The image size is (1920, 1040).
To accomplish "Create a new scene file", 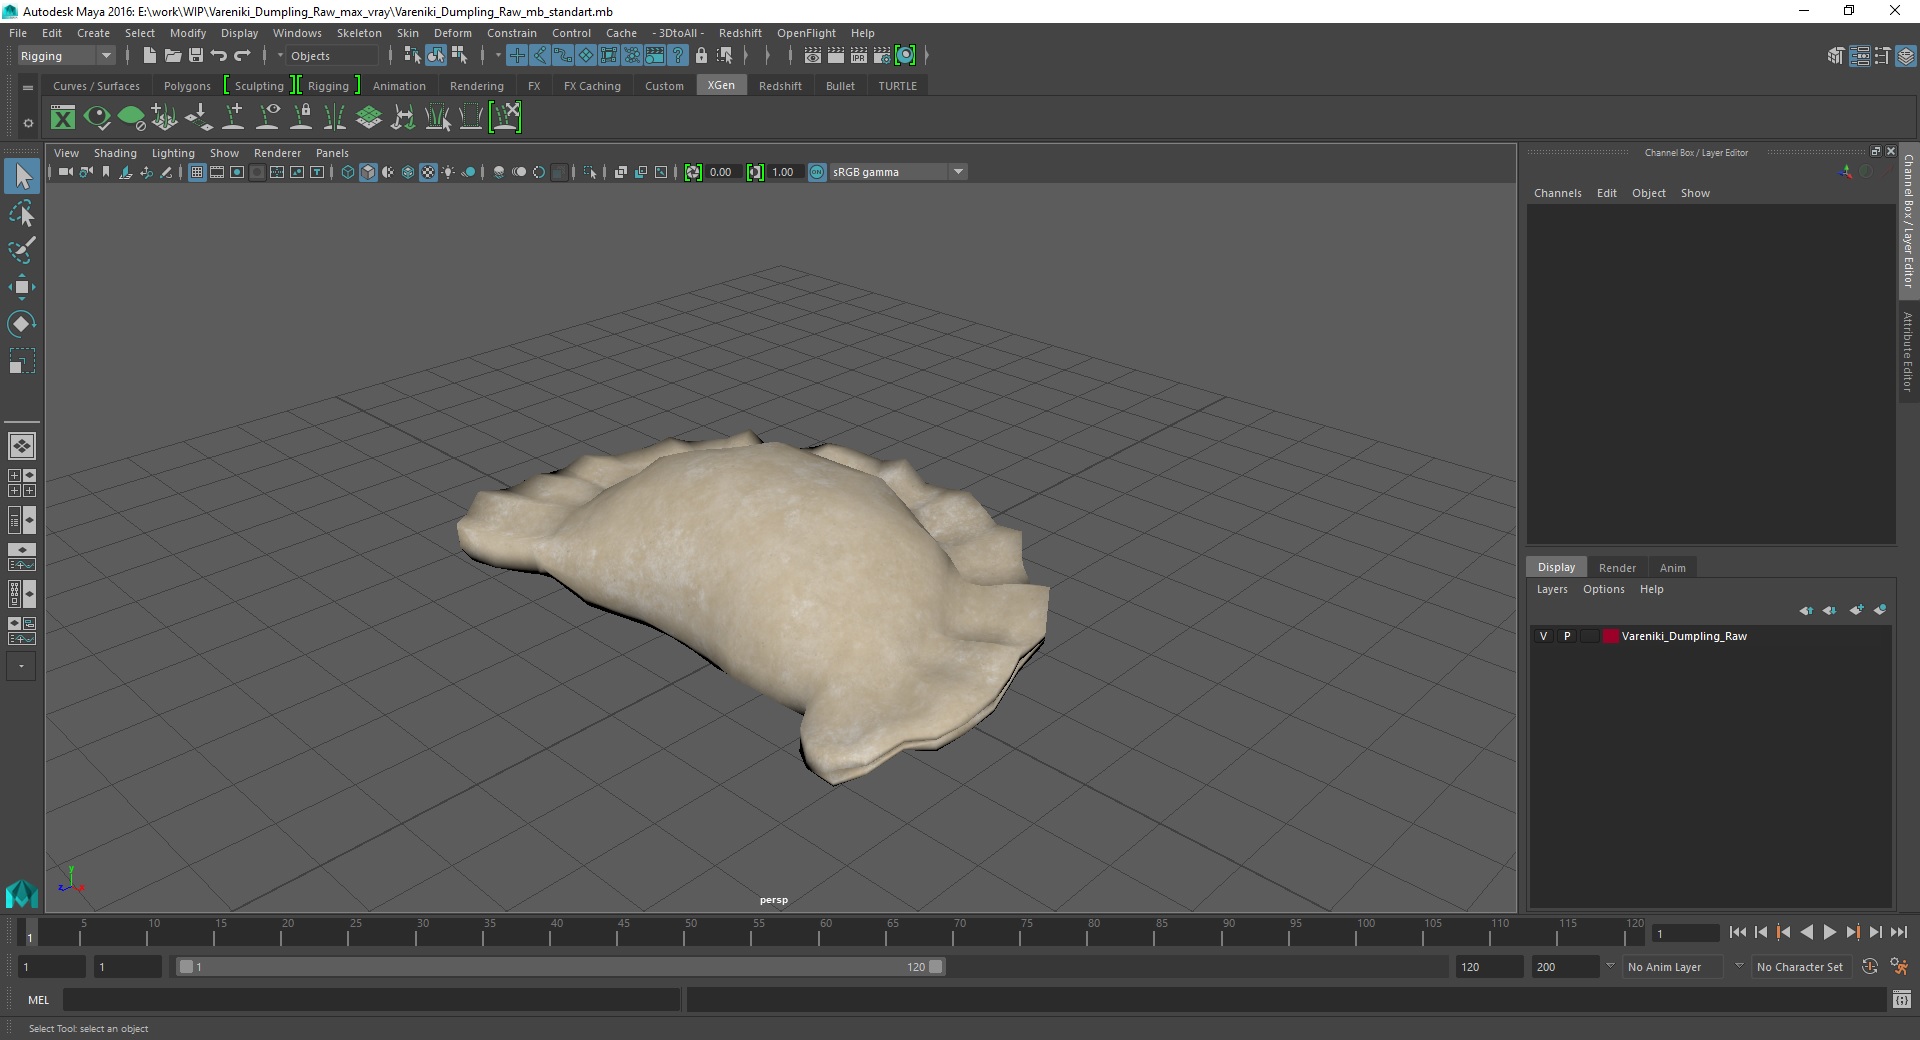I will (149, 56).
